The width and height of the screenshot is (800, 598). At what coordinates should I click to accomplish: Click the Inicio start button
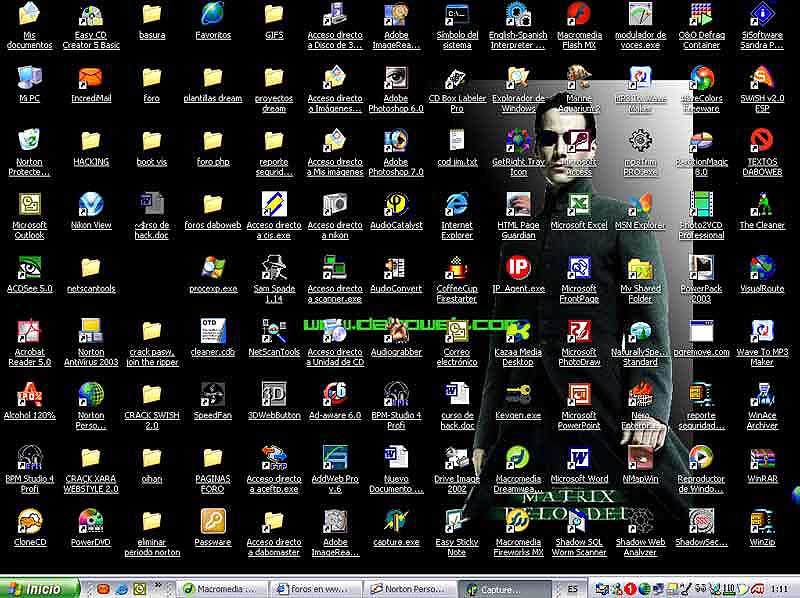click(x=39, y=589)
